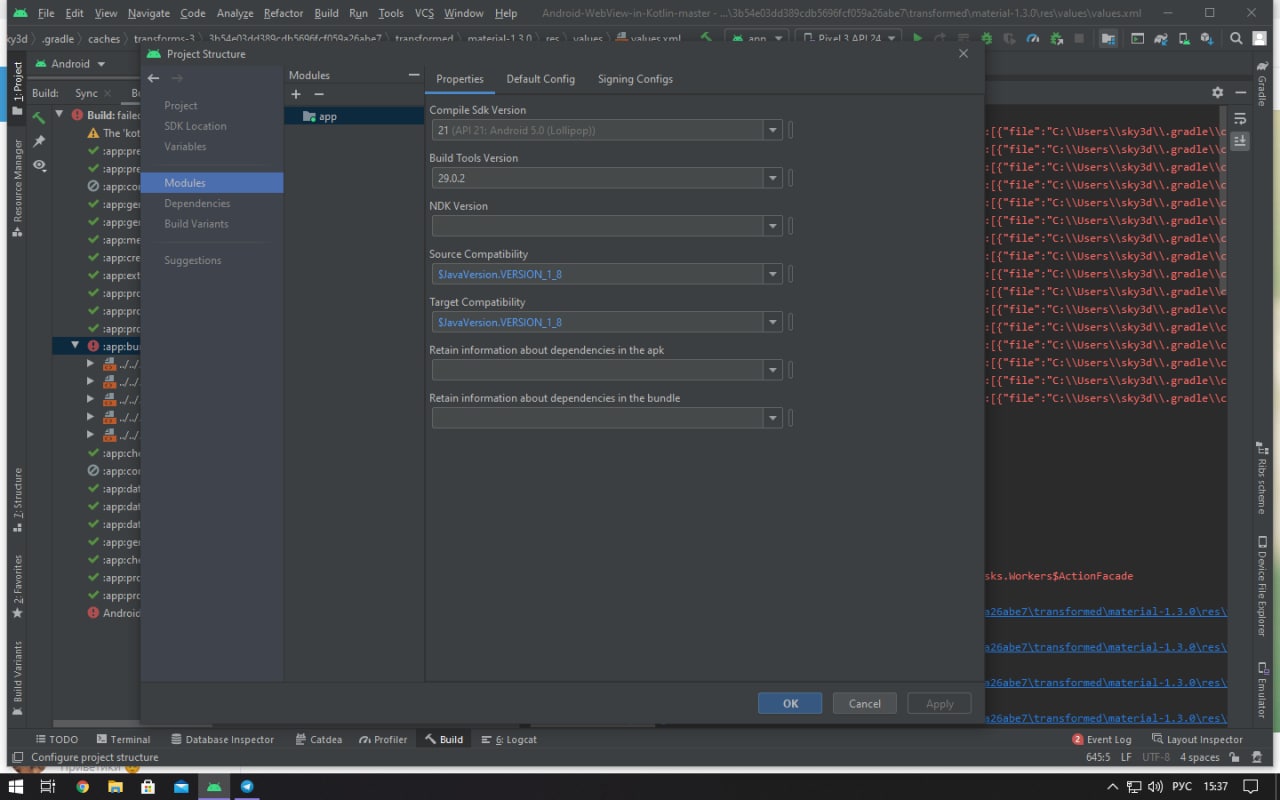Open the Target Compatibility dropdown
Screen dimensions: 1280x800
coord(772,322)
